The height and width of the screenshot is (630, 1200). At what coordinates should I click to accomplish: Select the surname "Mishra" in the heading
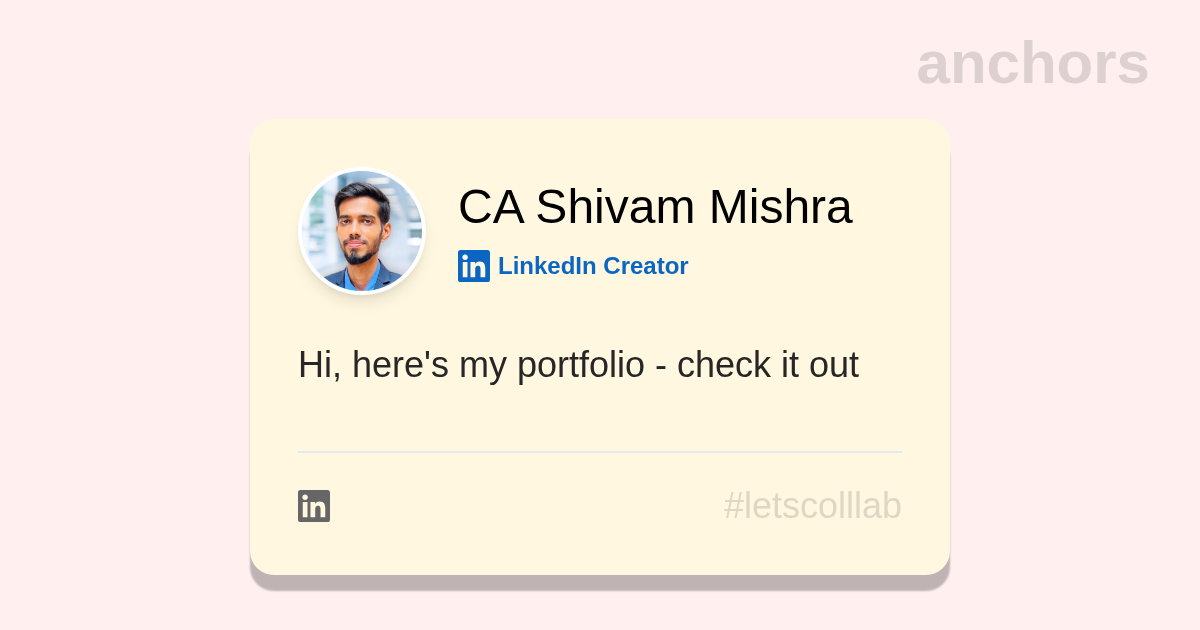point(780,207)
